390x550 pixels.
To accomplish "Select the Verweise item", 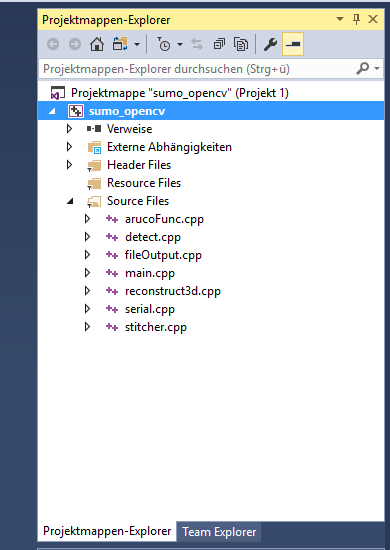I will tap(129, 129).
